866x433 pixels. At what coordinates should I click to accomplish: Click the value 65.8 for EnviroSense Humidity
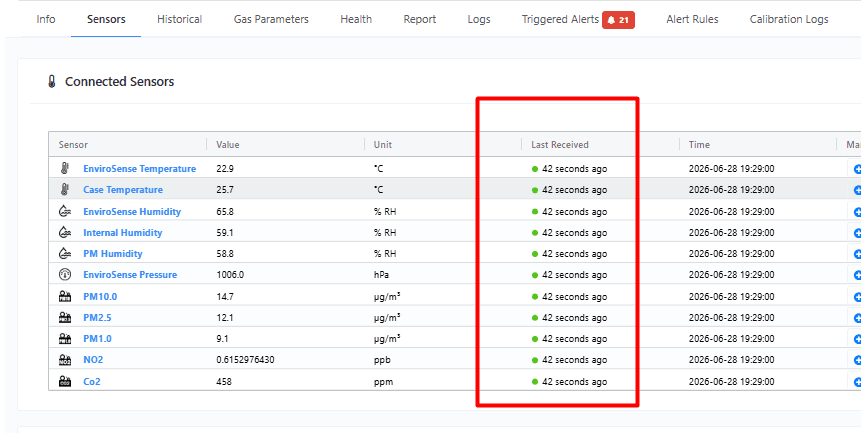225,212
